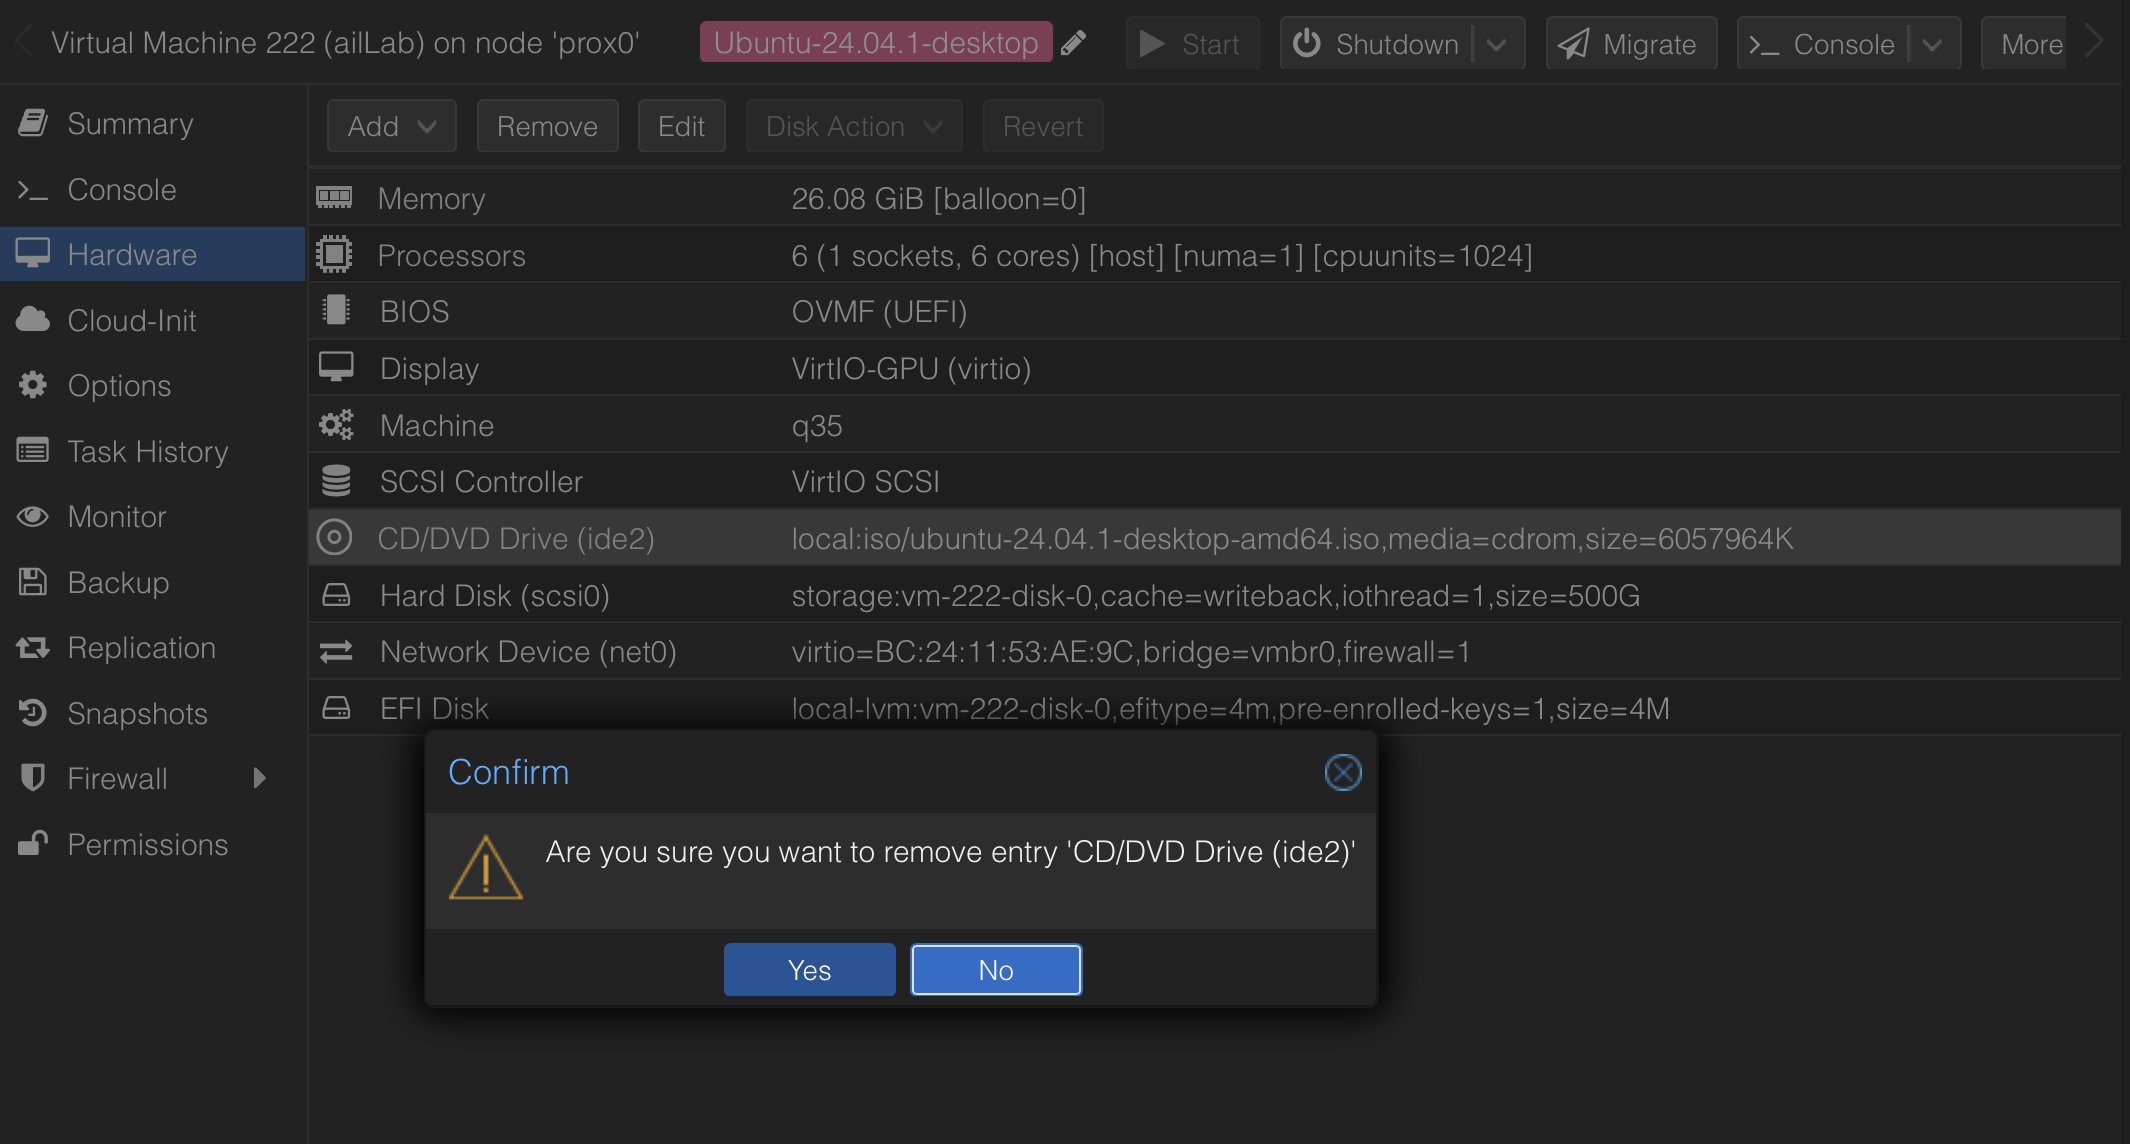Open the Shutdown dropdown arrow

tap(1497, 44)
